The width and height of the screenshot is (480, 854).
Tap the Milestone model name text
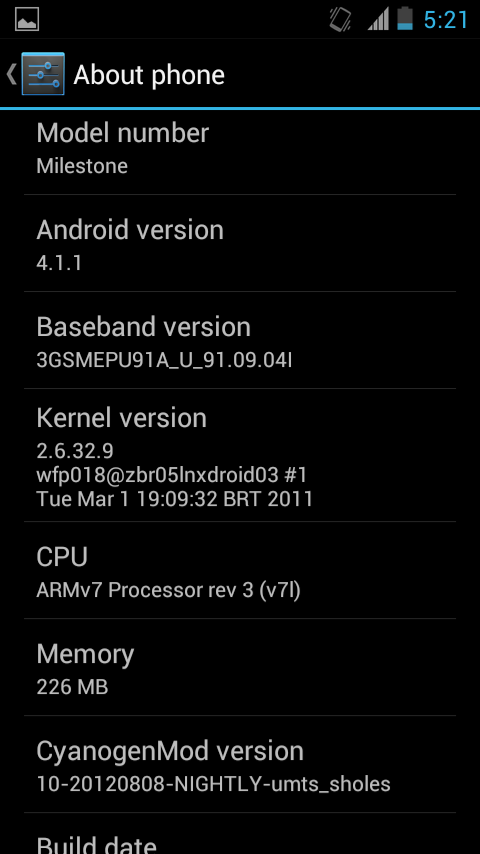pos(82,166)
